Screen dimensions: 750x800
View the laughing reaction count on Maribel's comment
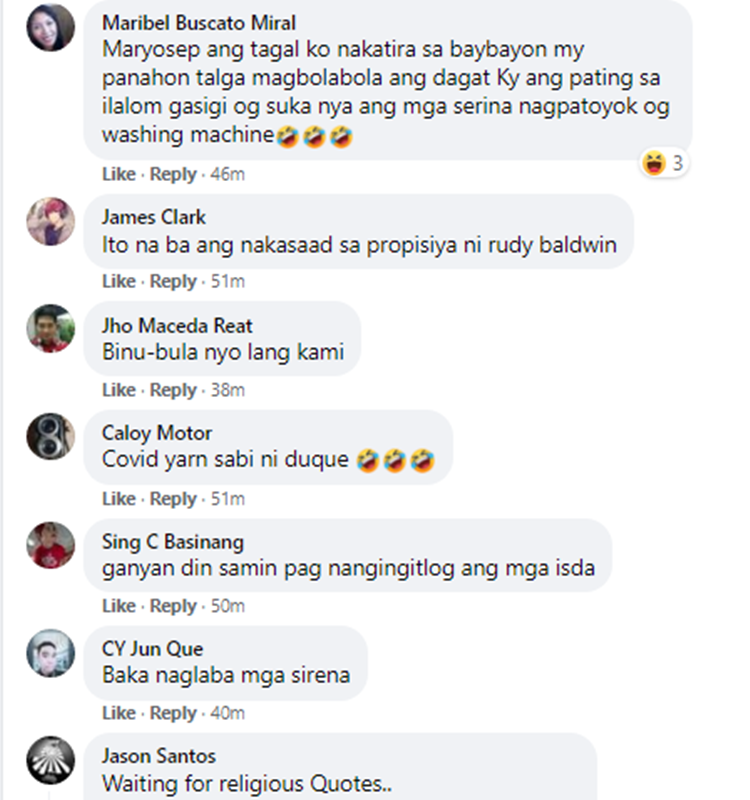[x=664, y=163]
